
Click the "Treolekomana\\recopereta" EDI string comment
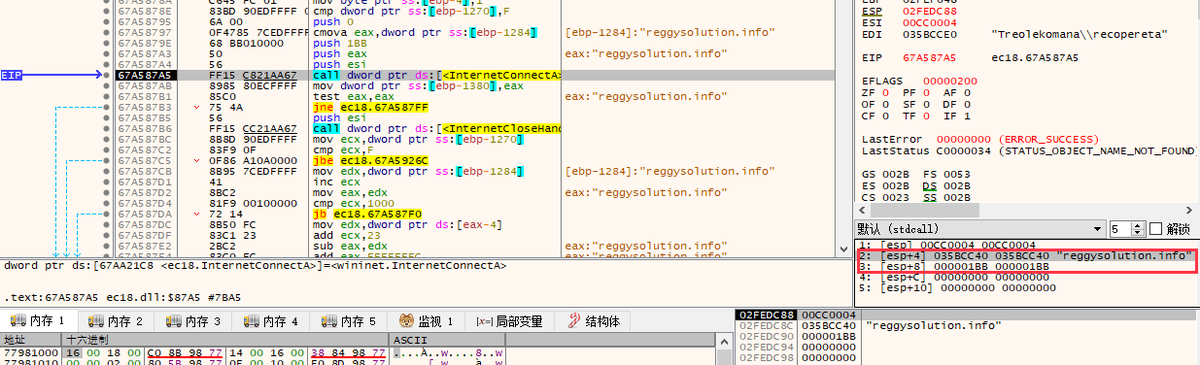1080,33
